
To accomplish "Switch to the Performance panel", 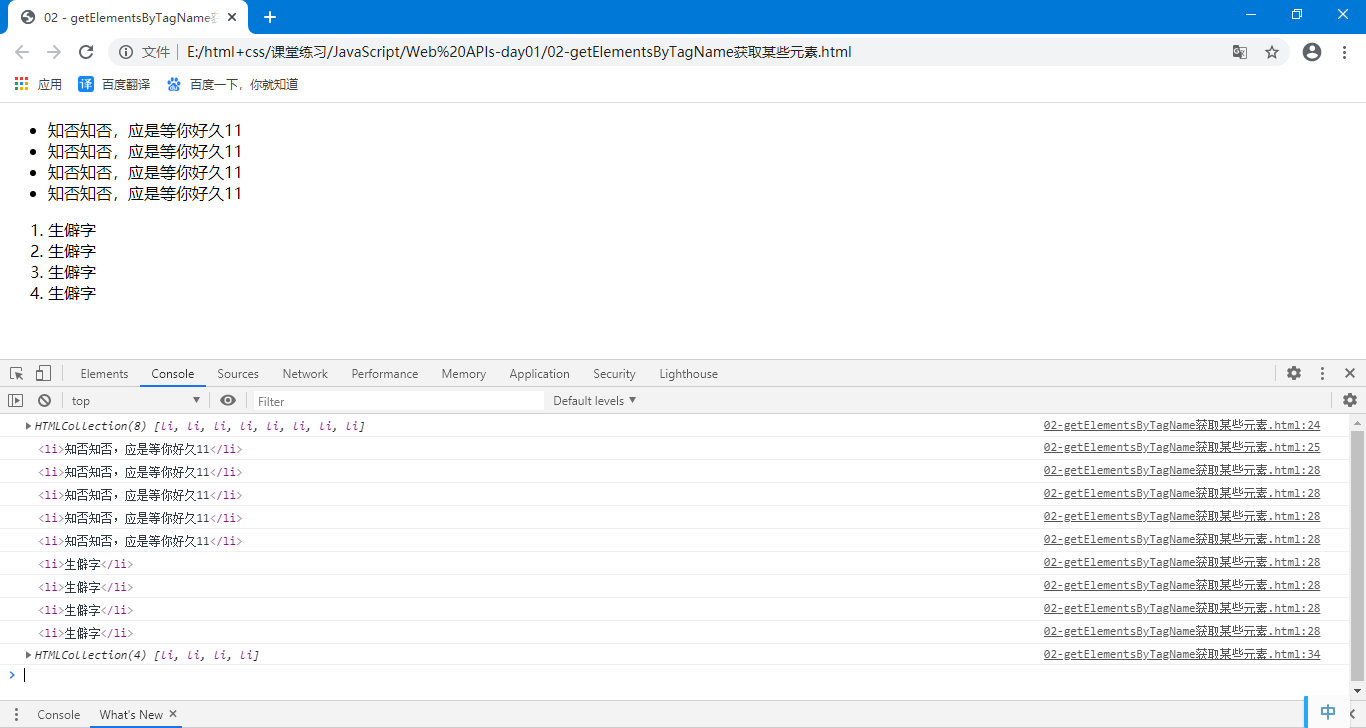I will pos(385,374).
